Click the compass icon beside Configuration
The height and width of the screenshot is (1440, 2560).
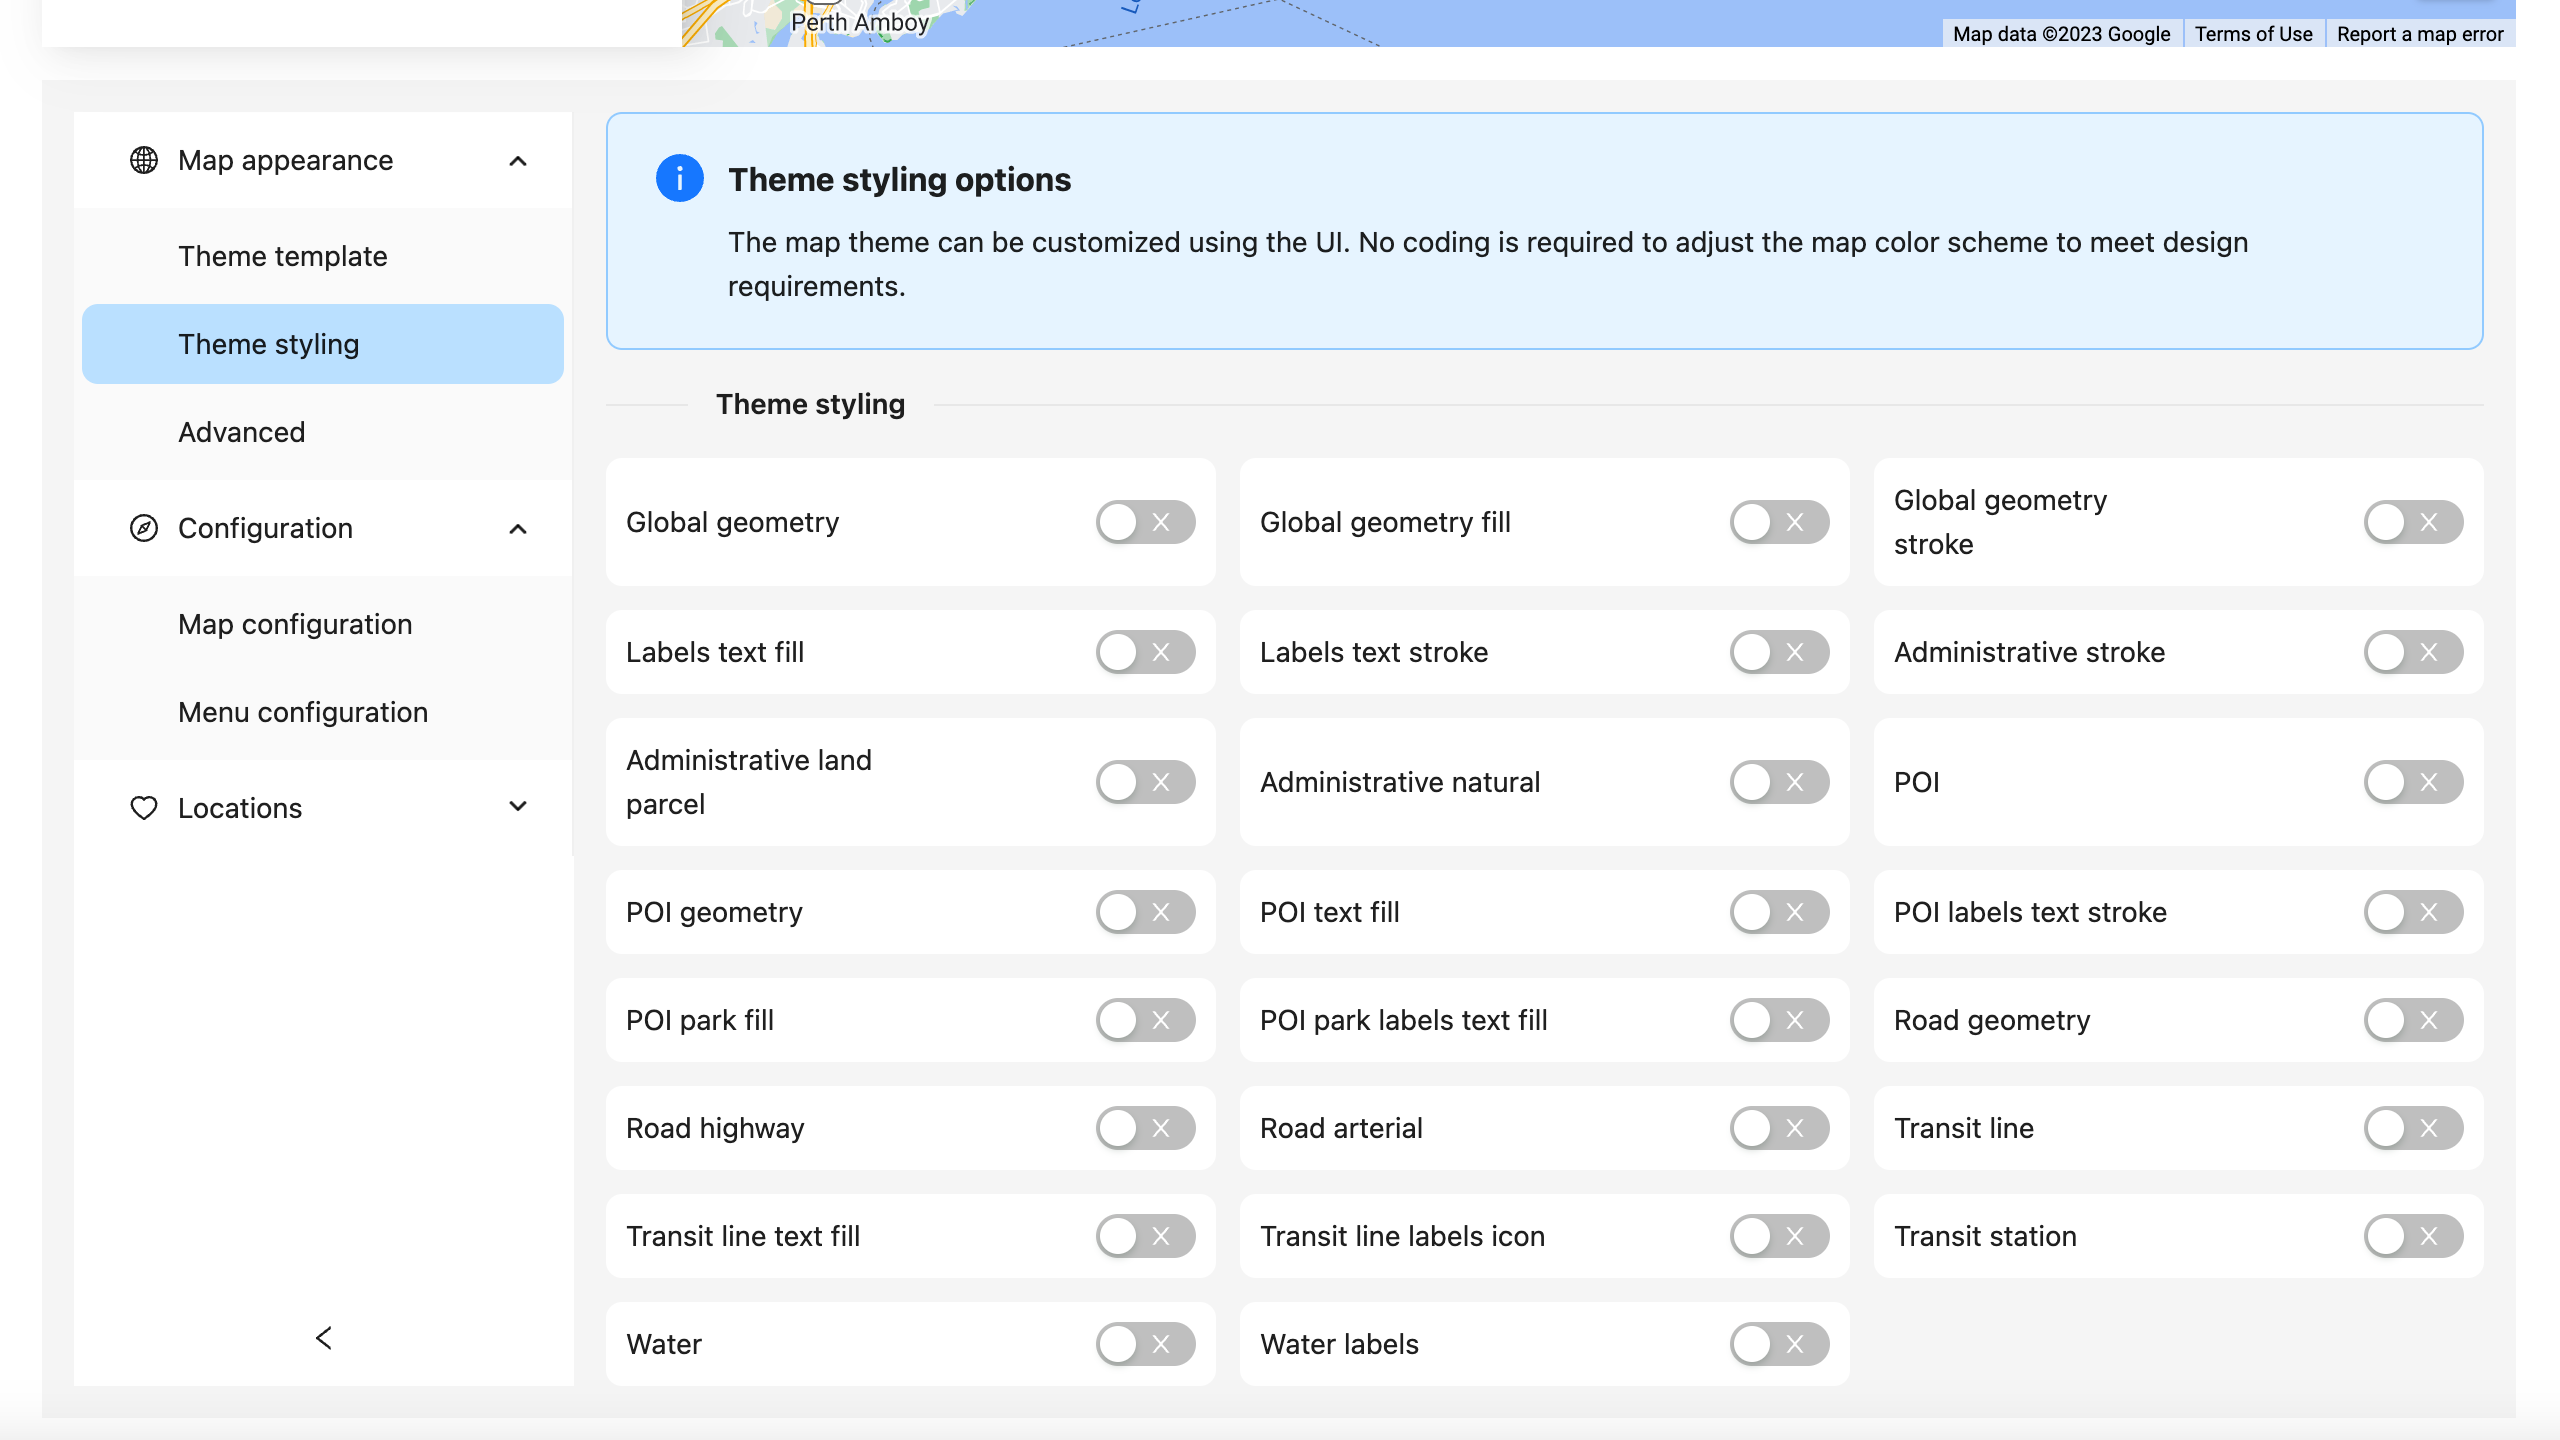(x=143, y=528)
